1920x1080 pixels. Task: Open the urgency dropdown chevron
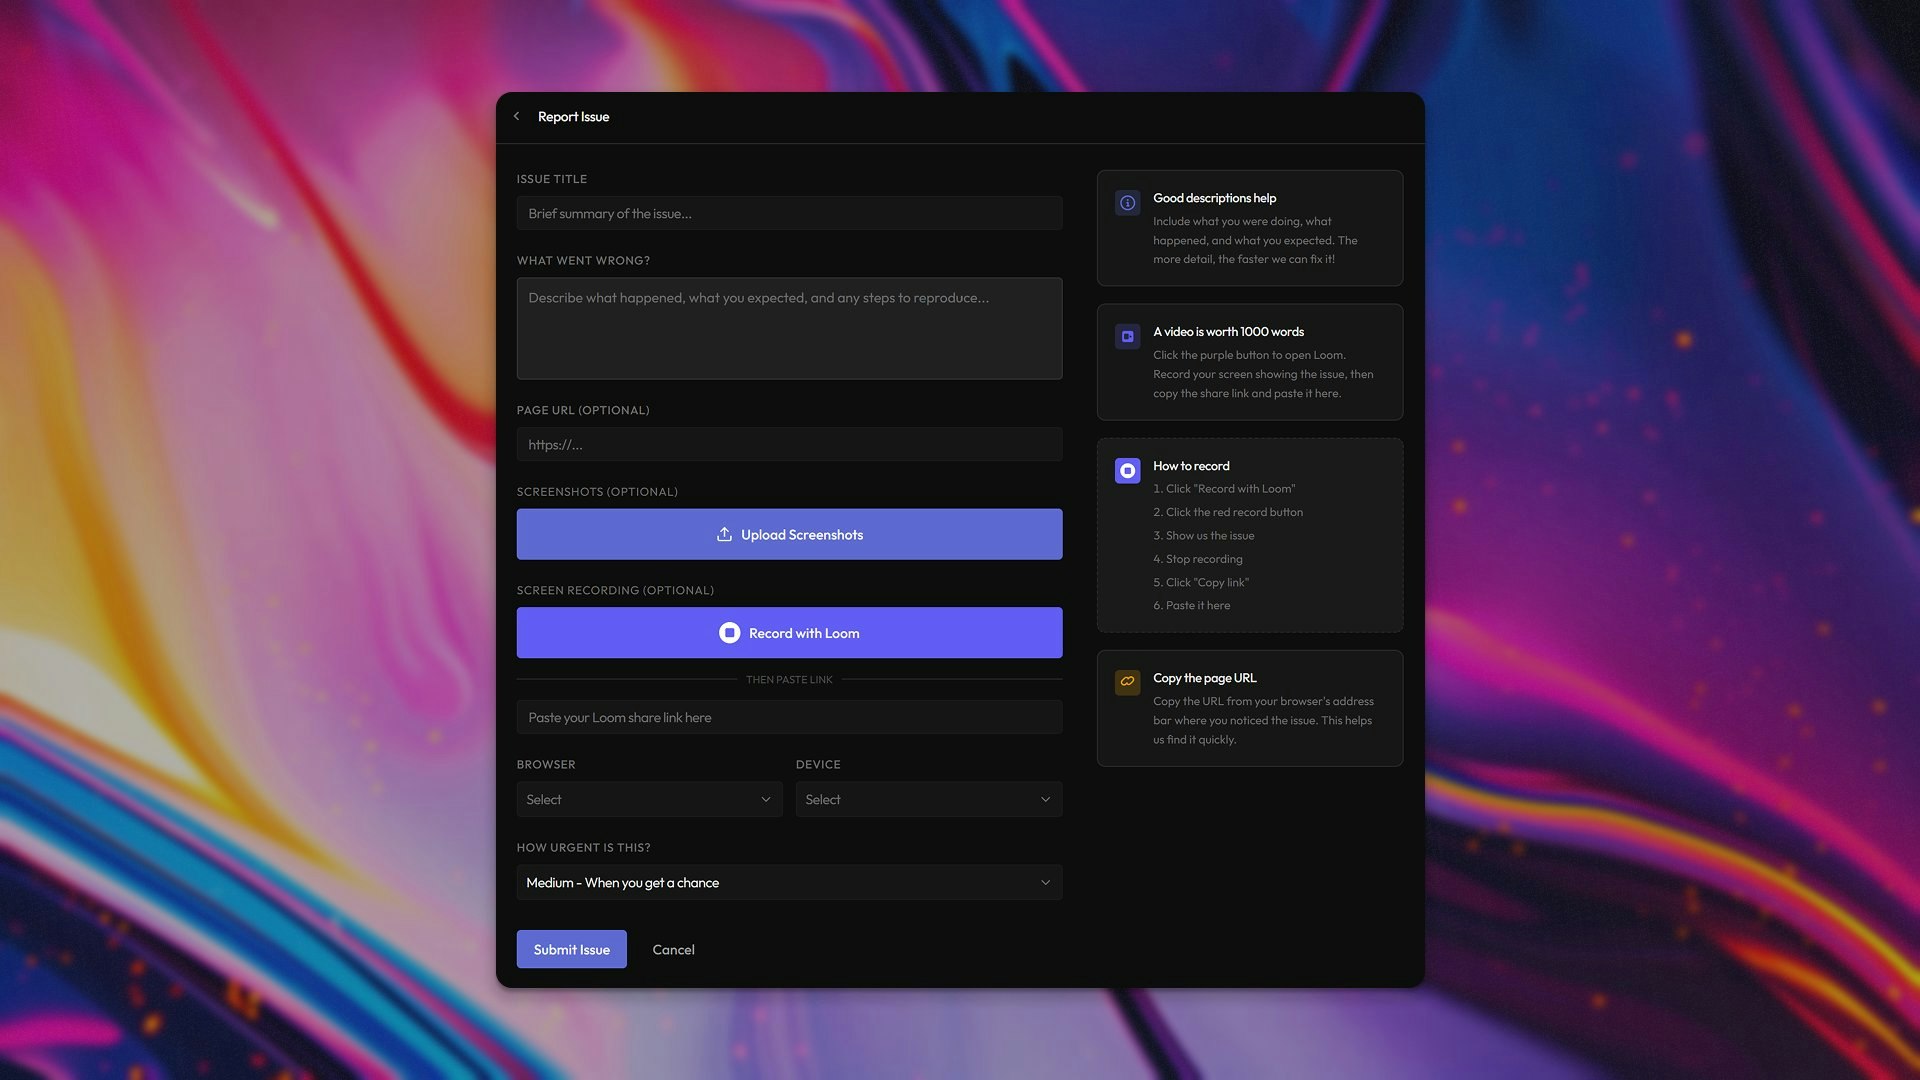click(x=1045, y=882)
